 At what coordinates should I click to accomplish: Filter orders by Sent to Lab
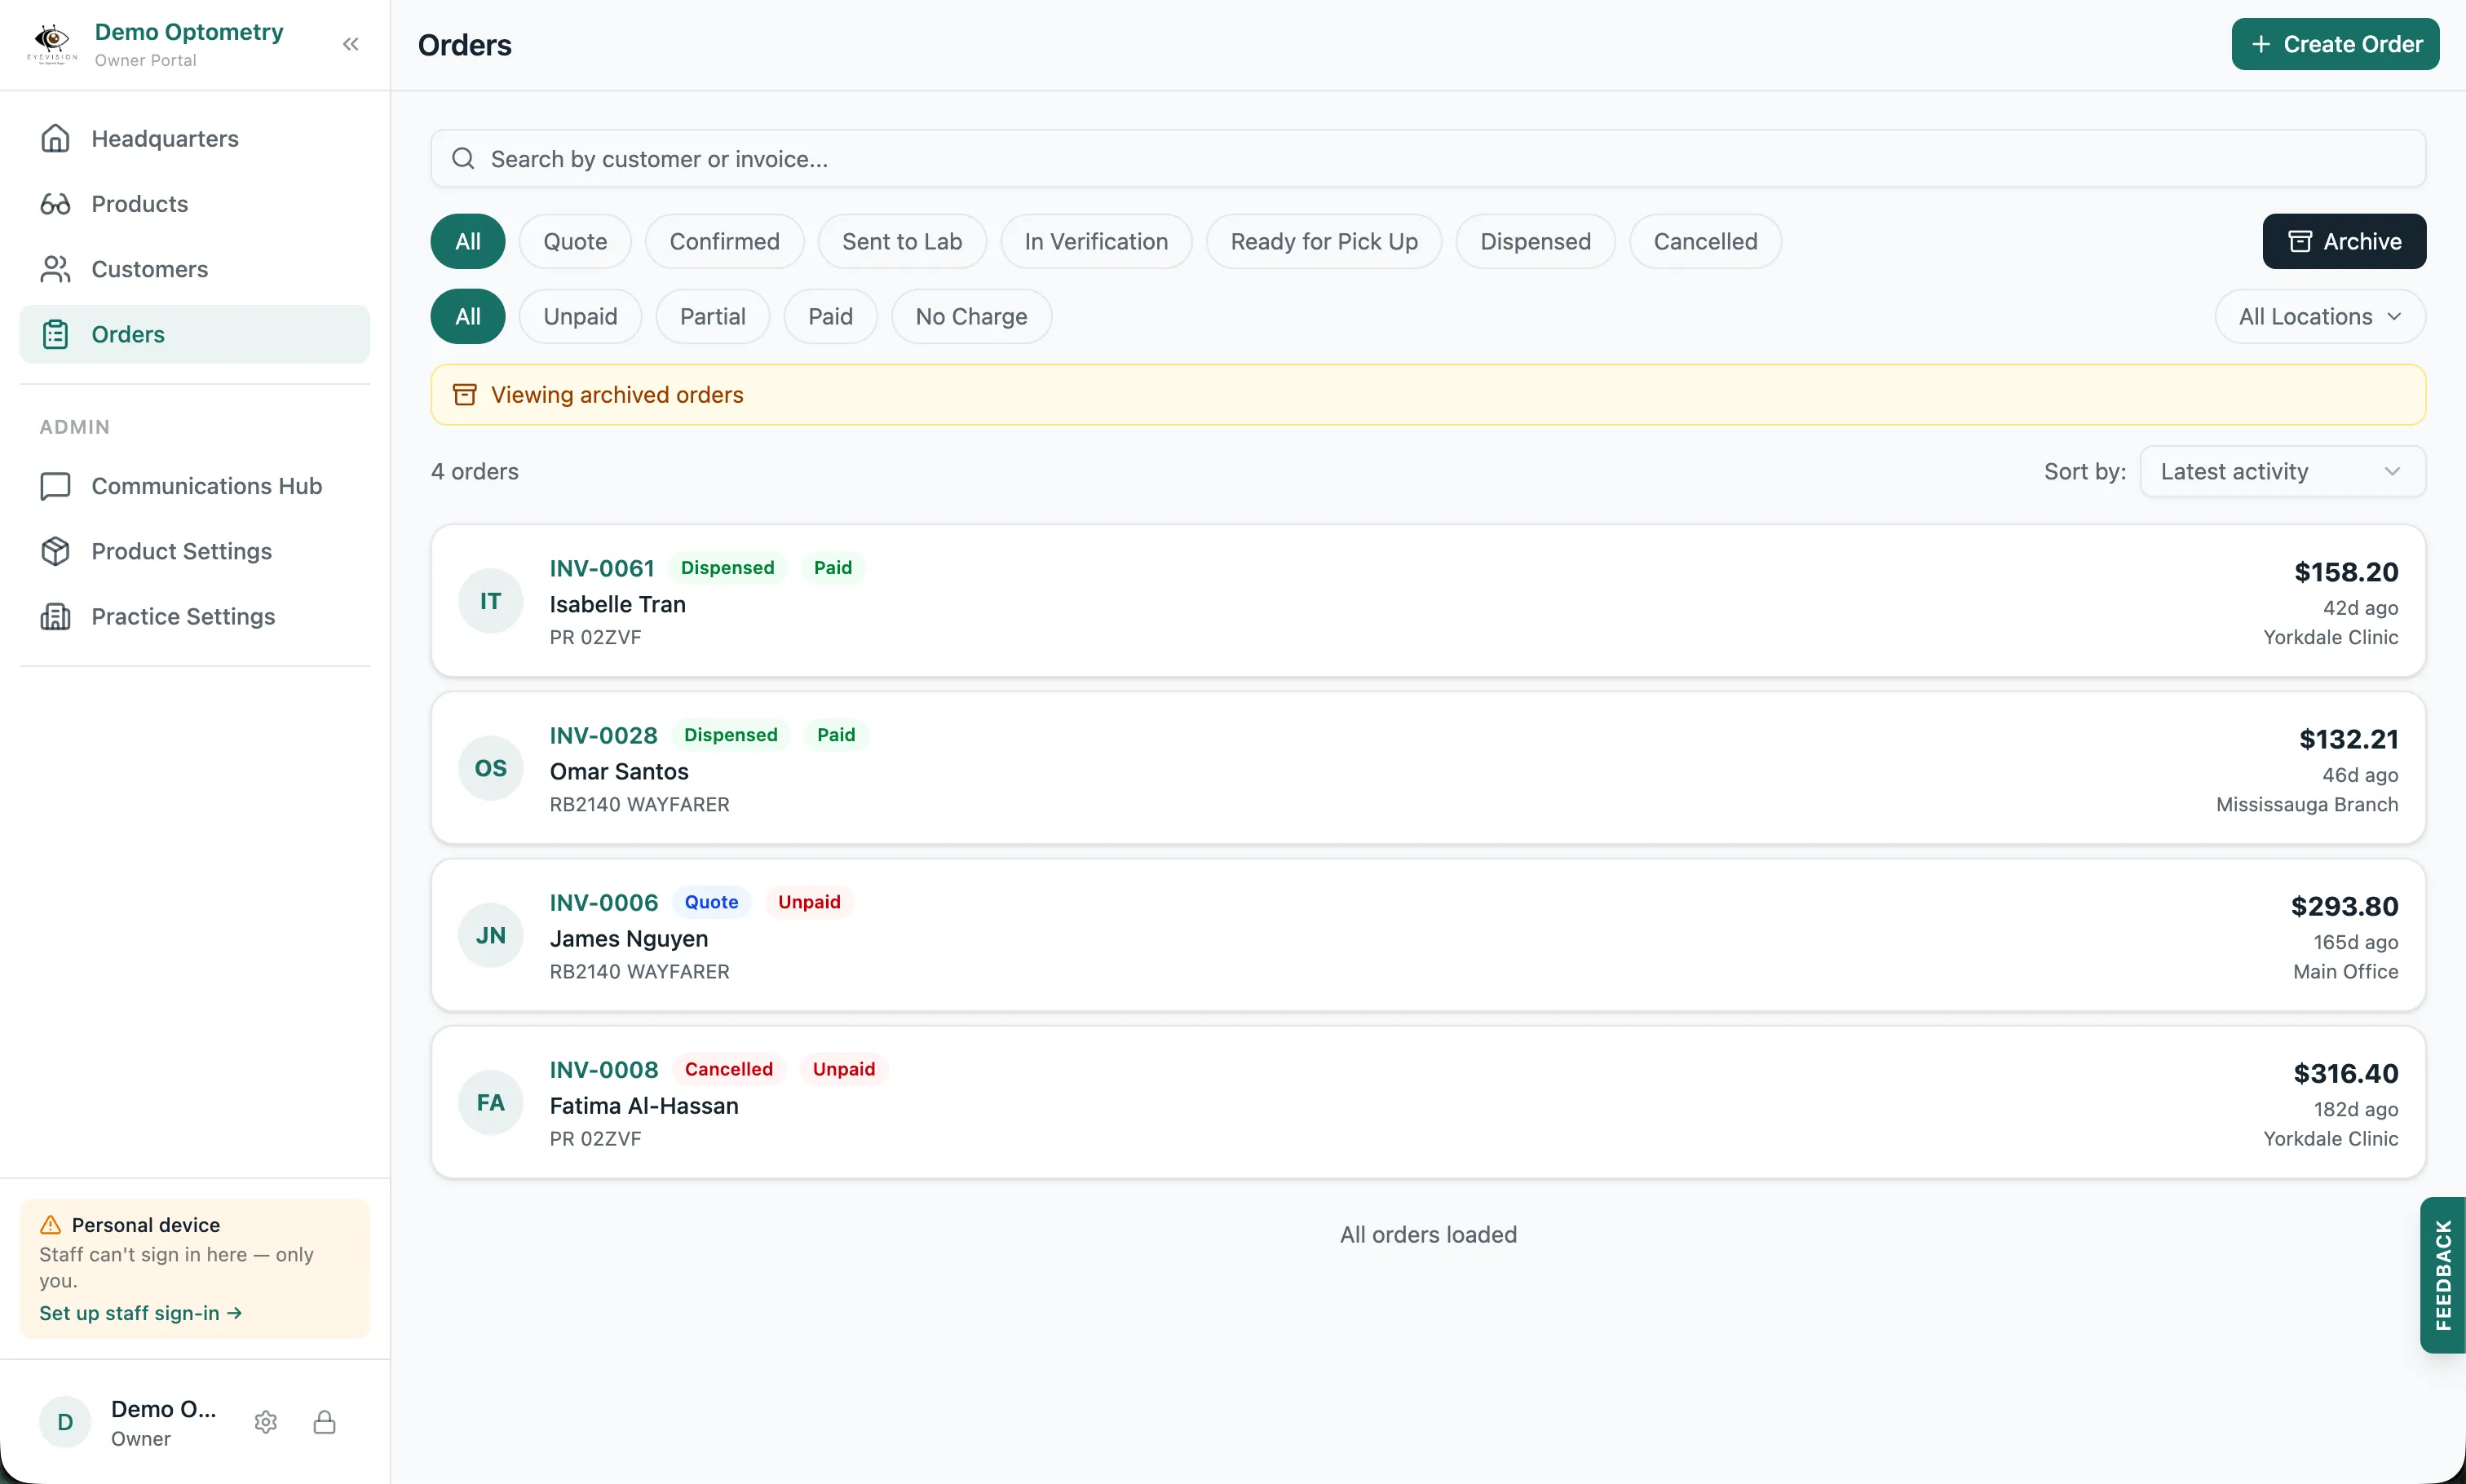[901, 241]
